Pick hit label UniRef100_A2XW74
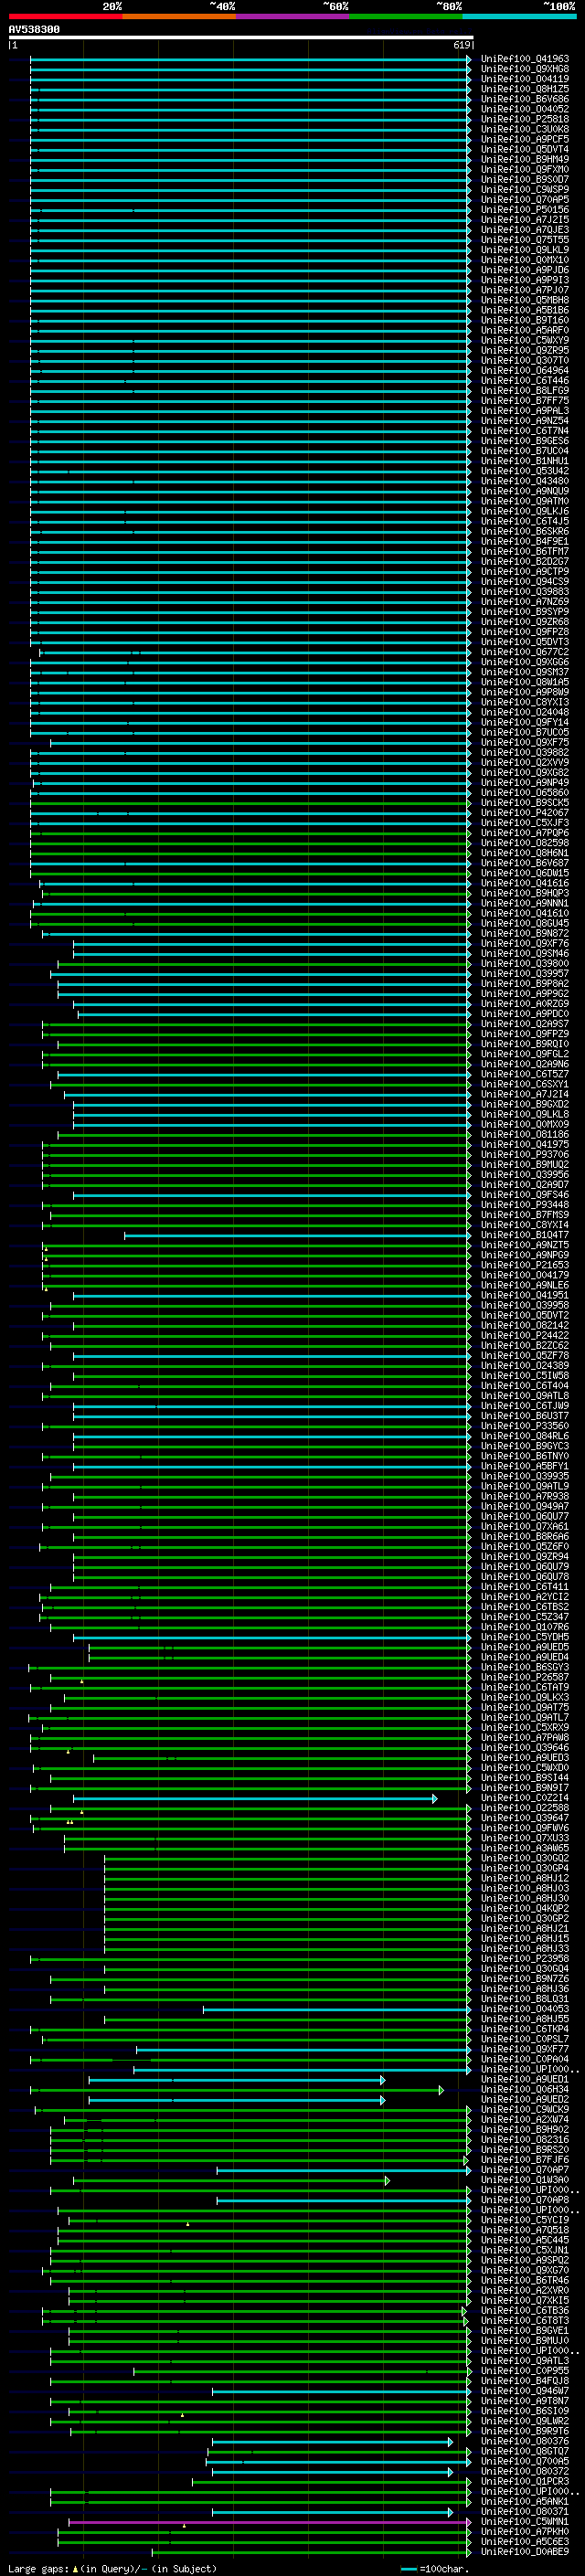 525,2119
